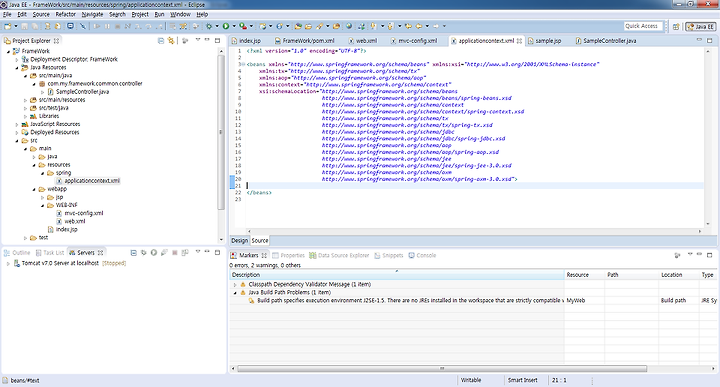
Task: Open the Refactor menu
Action: 66,14
